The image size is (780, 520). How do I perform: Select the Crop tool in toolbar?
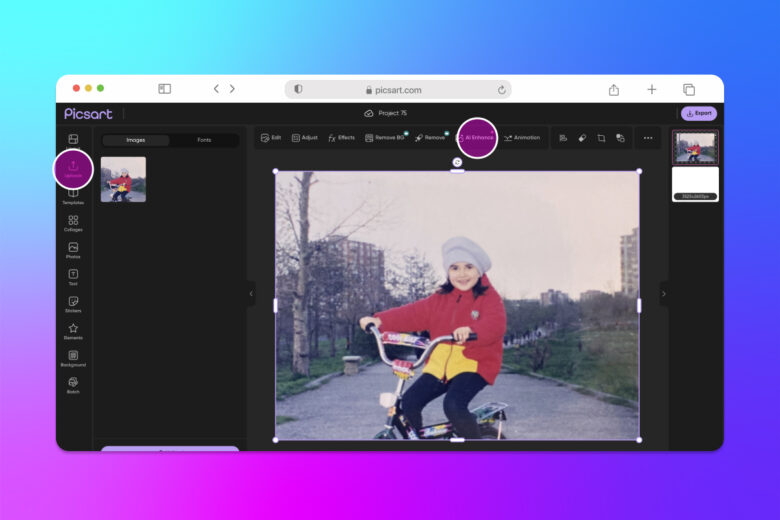point(601,138)
